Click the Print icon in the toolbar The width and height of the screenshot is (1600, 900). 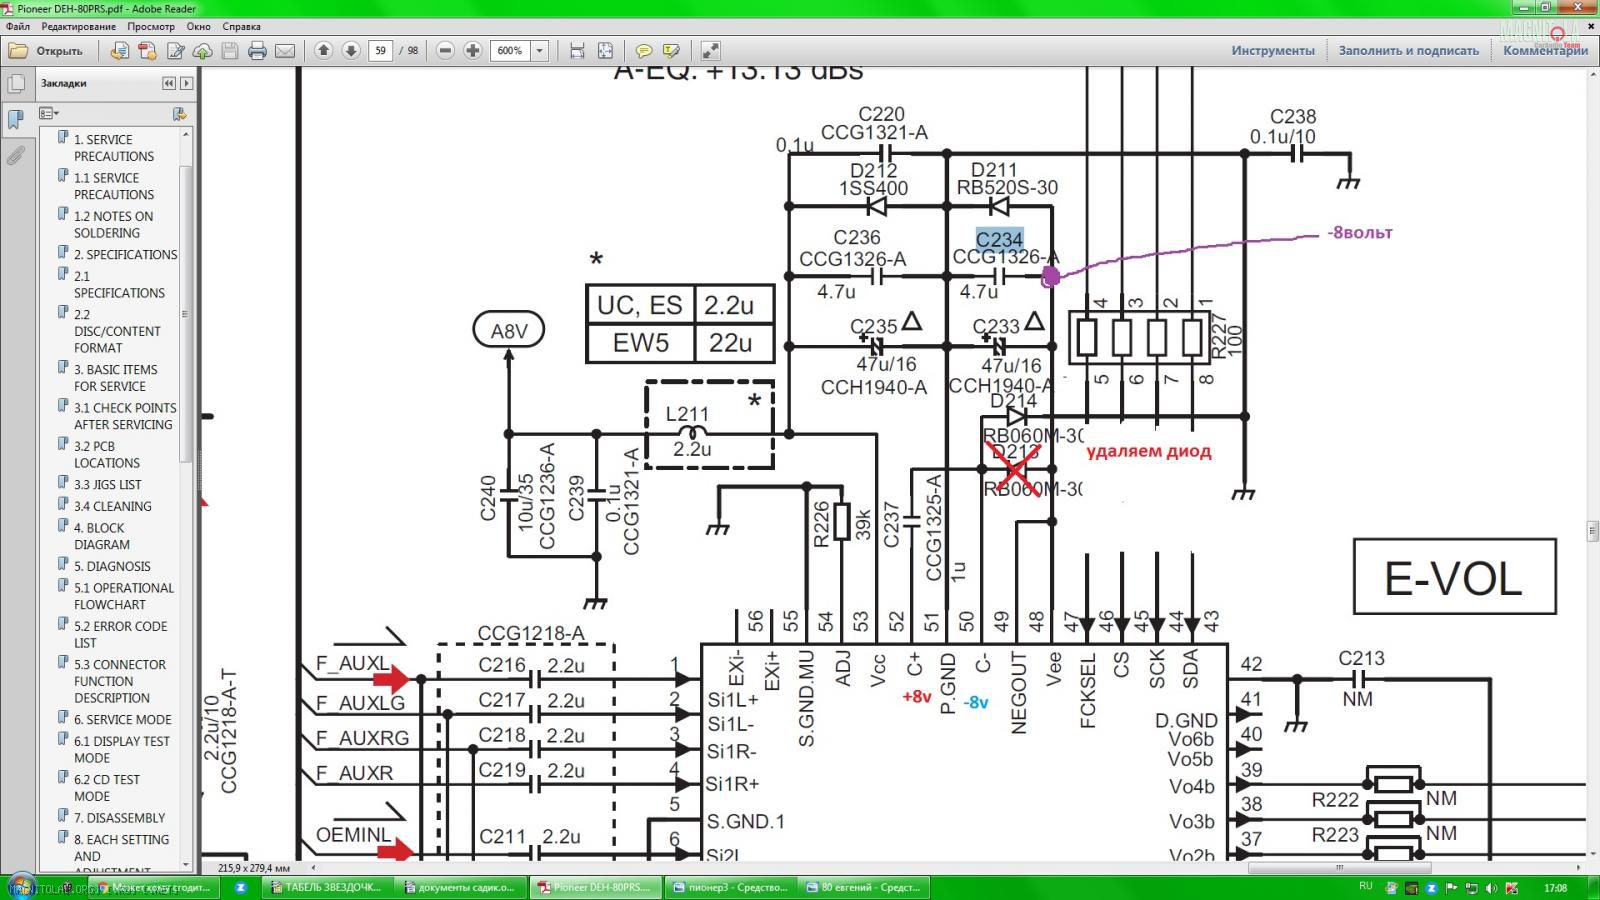click(x=257, y=51)
